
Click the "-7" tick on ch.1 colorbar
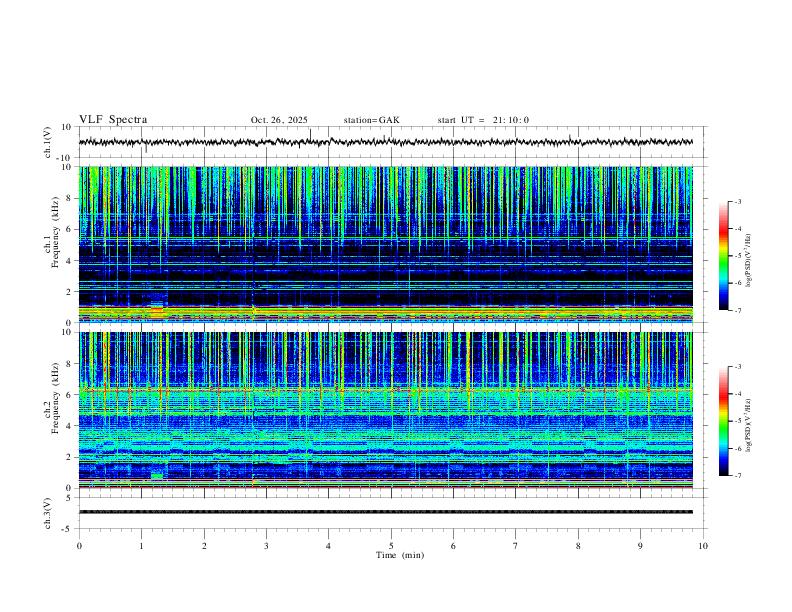coord(737,311)
